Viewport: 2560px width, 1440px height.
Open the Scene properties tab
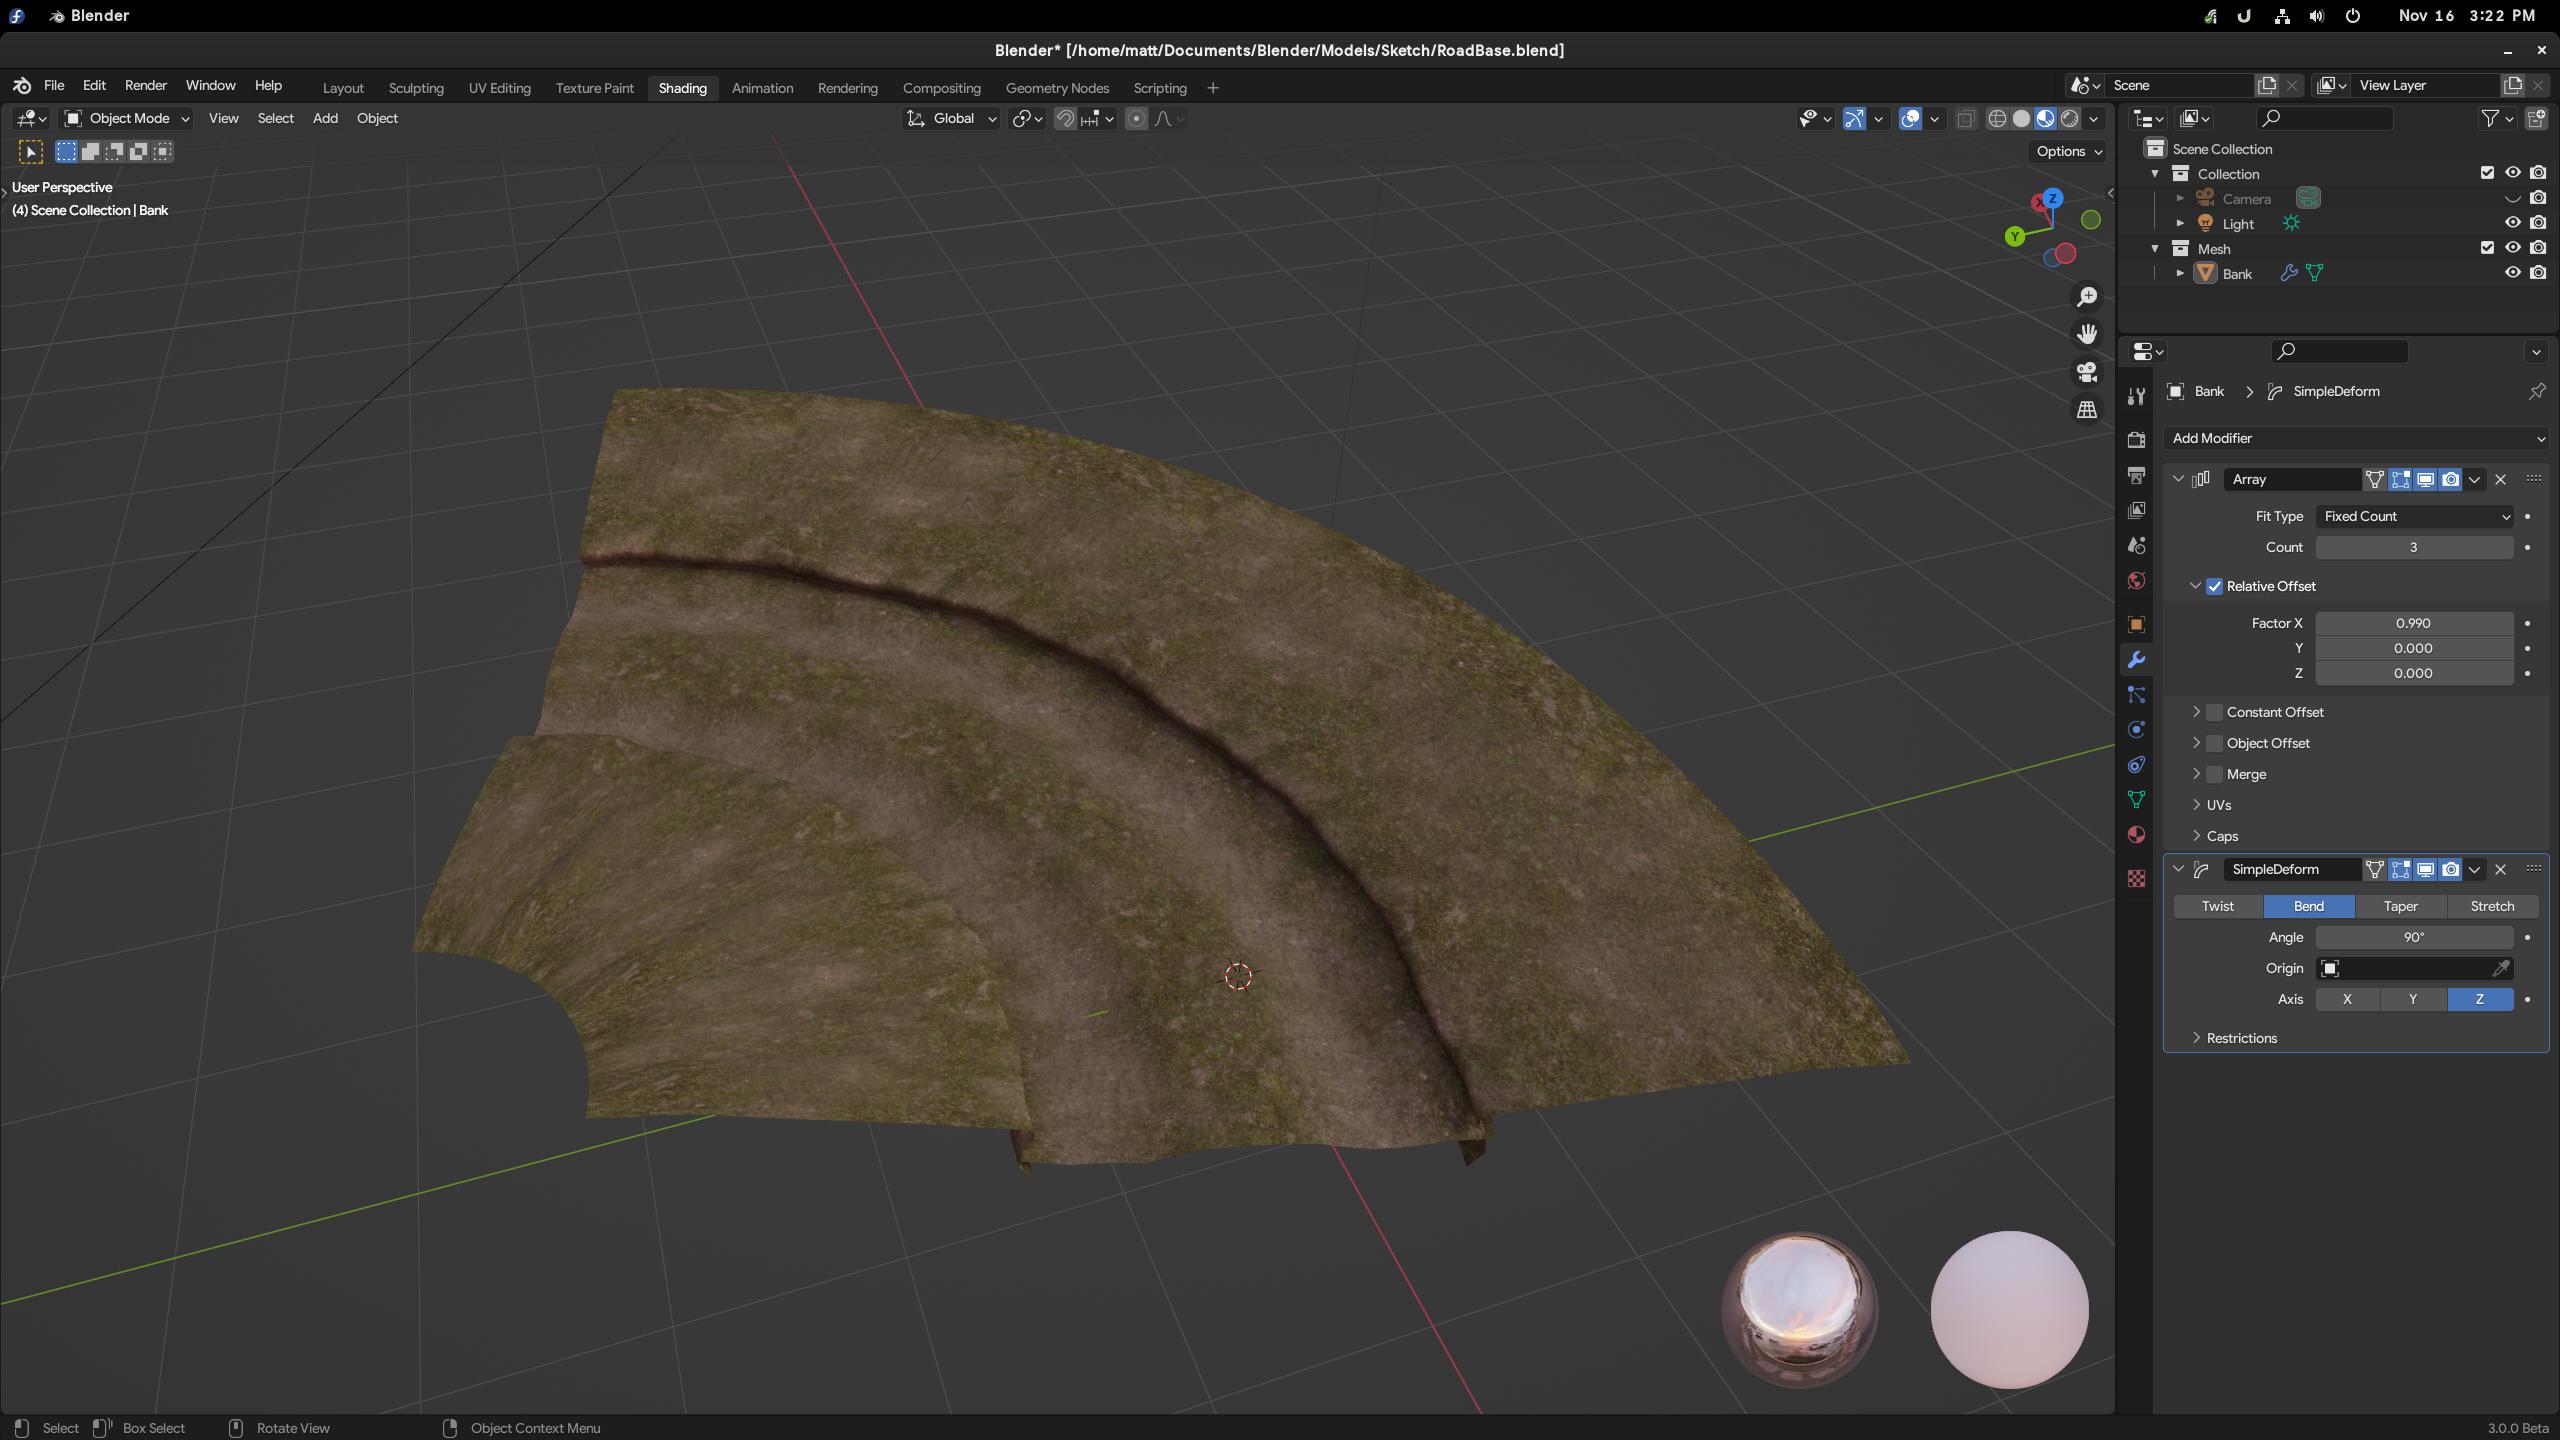[2136, 545]
